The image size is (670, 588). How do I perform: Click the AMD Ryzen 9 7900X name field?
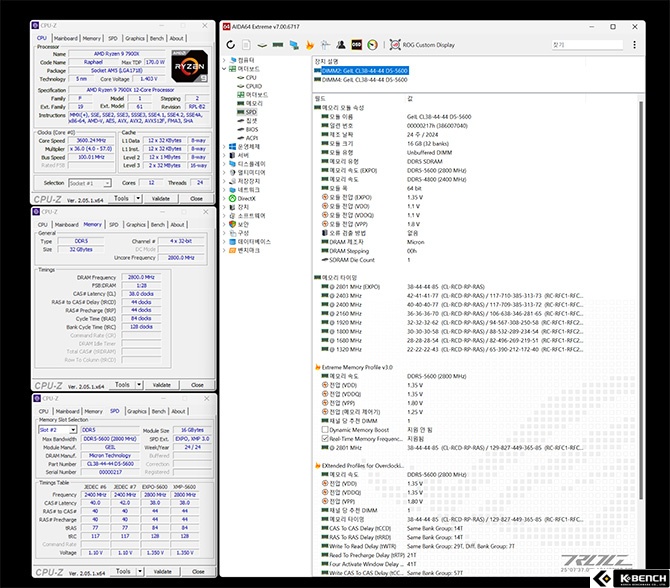(x=117, y=54)
